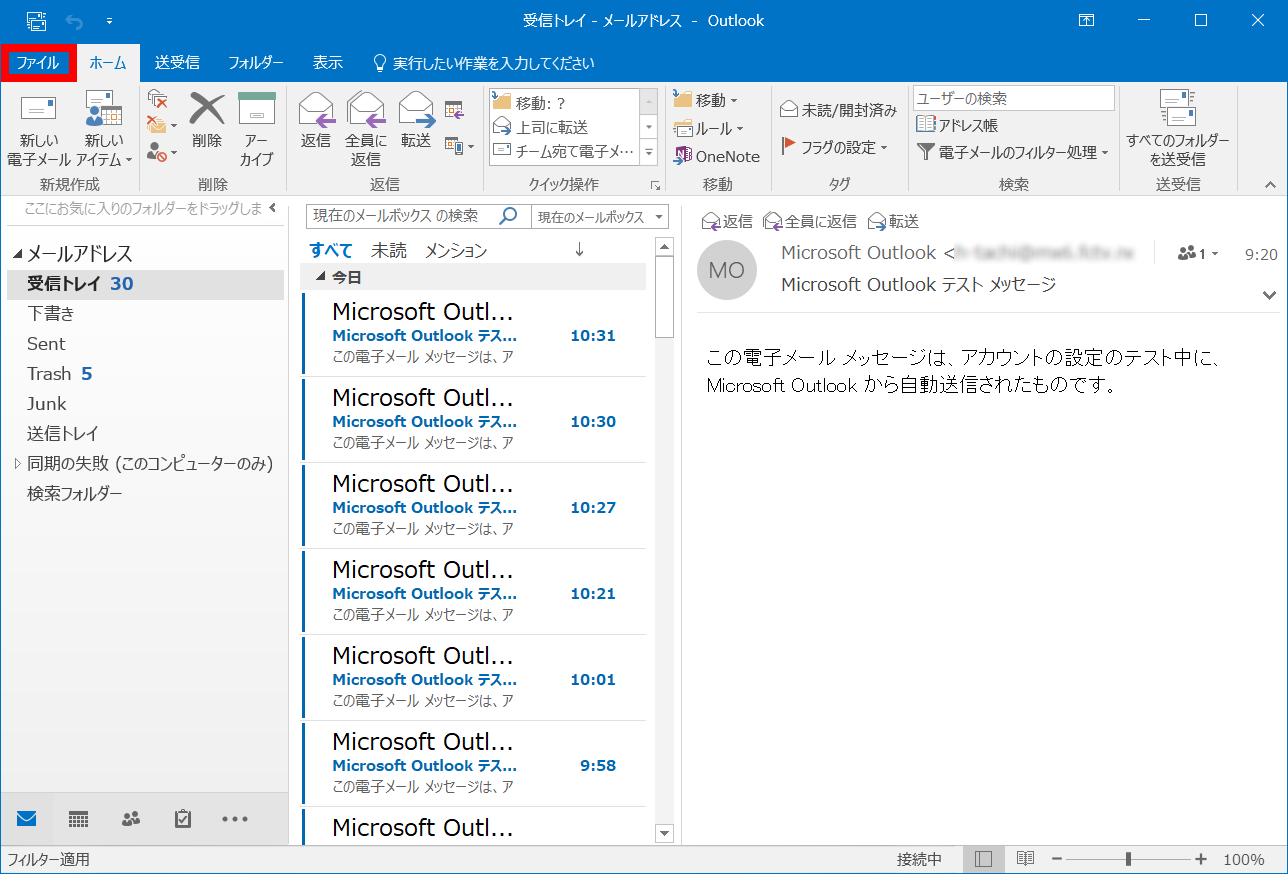Switch to Calendar view icon
The width and height of the screenshot is (1288, 874).
coord(79,819)
